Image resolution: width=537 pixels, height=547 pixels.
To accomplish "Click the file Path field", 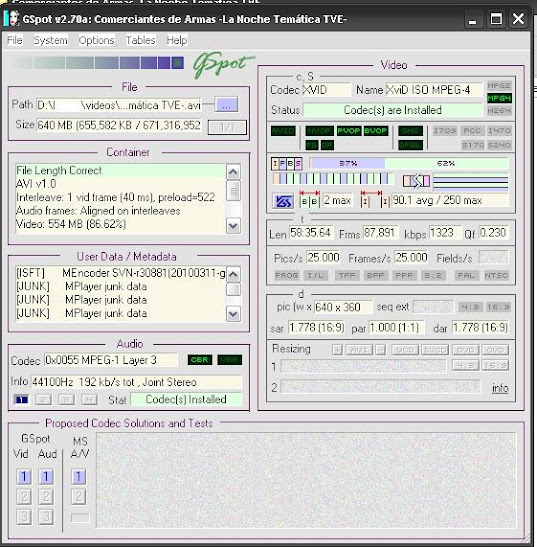I will coord(119,105).
